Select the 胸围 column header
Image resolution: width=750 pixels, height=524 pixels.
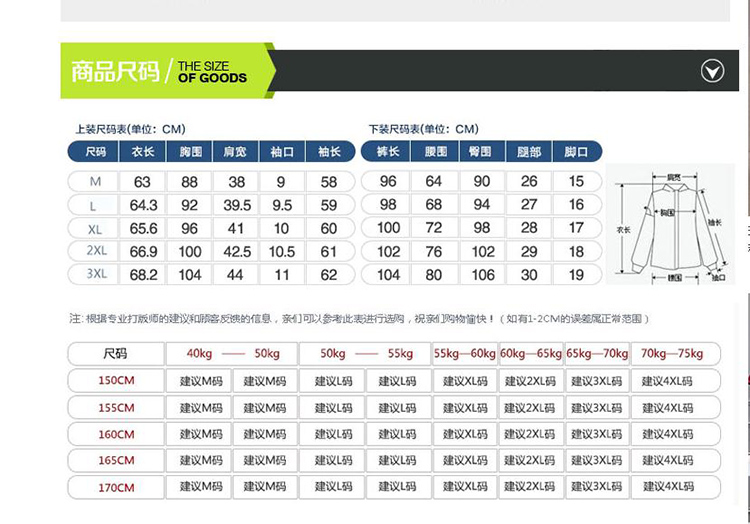coord(190,152)
